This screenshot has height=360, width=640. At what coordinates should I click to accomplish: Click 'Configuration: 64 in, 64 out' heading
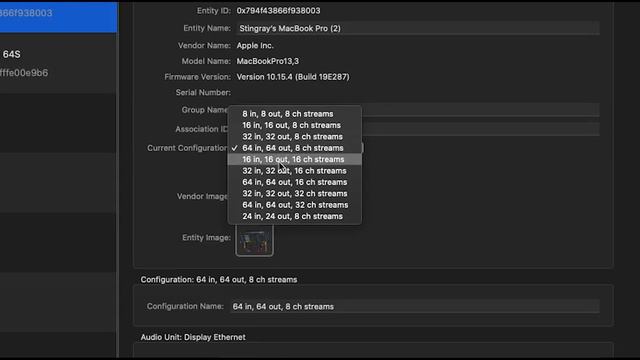[219, 280]
